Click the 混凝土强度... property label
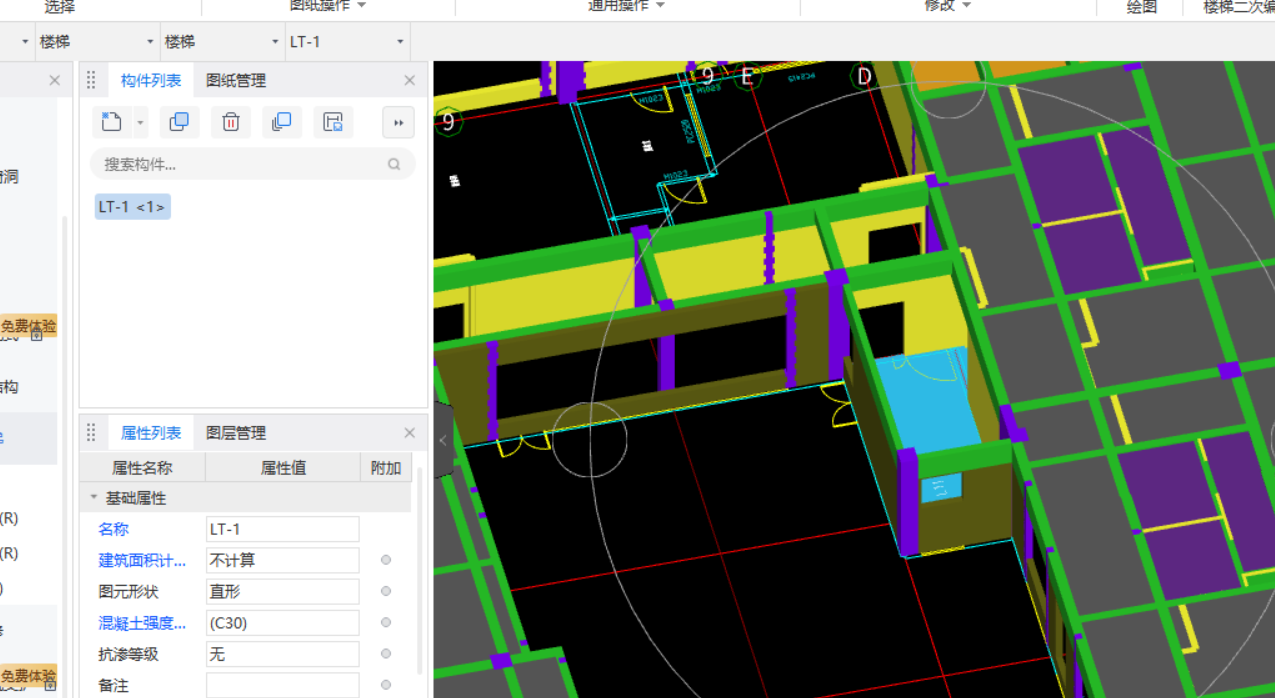 click(x=142, y=623)
